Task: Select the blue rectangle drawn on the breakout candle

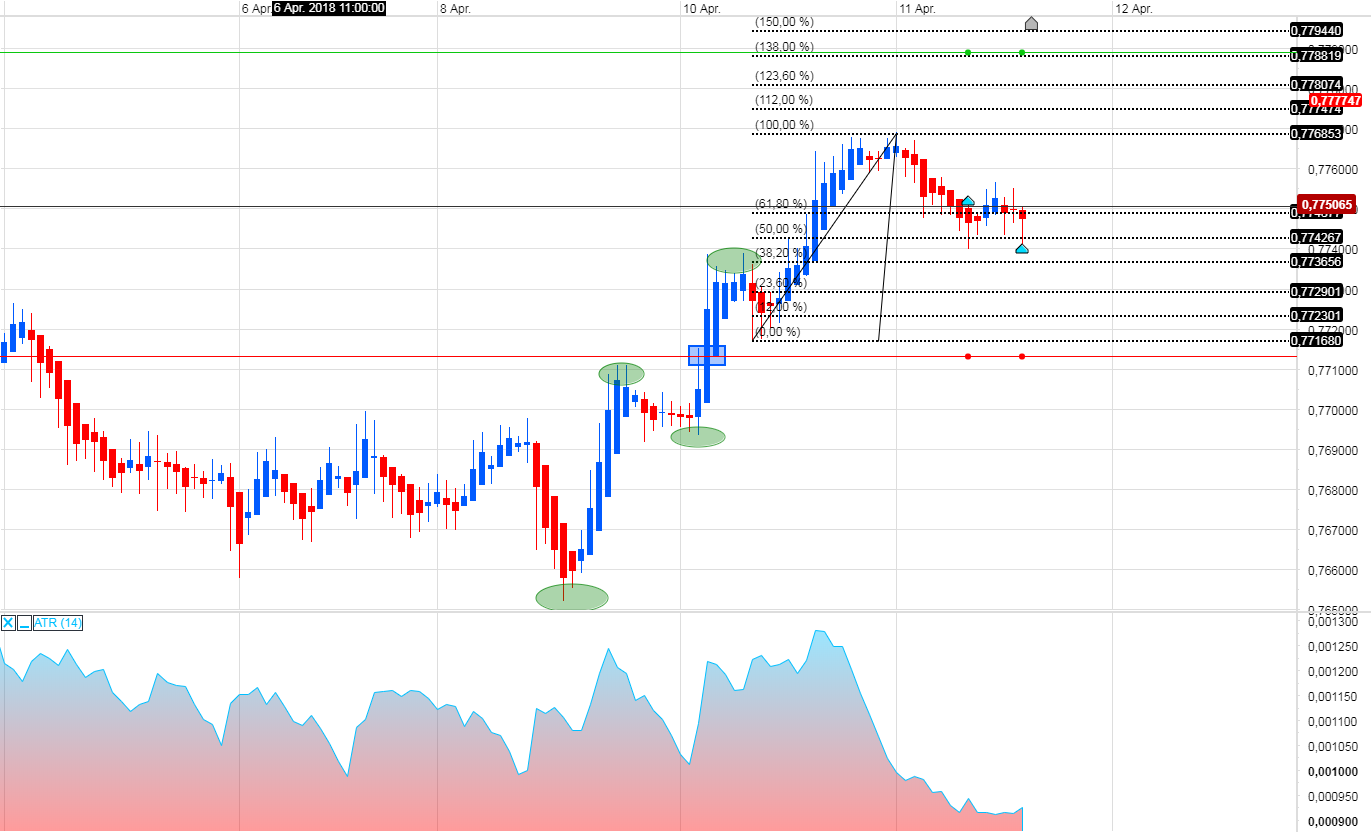Action: tap(706, 353)
